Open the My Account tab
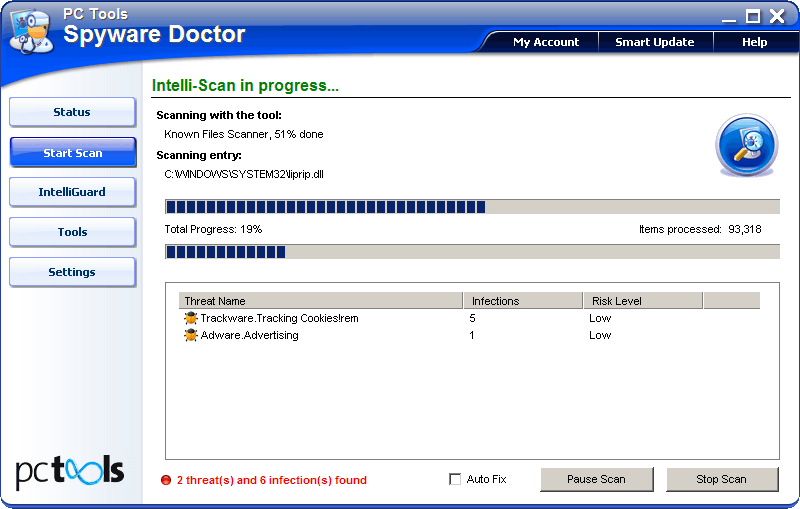Viewport: 800px width, 509px height. [x=546, y=42]
